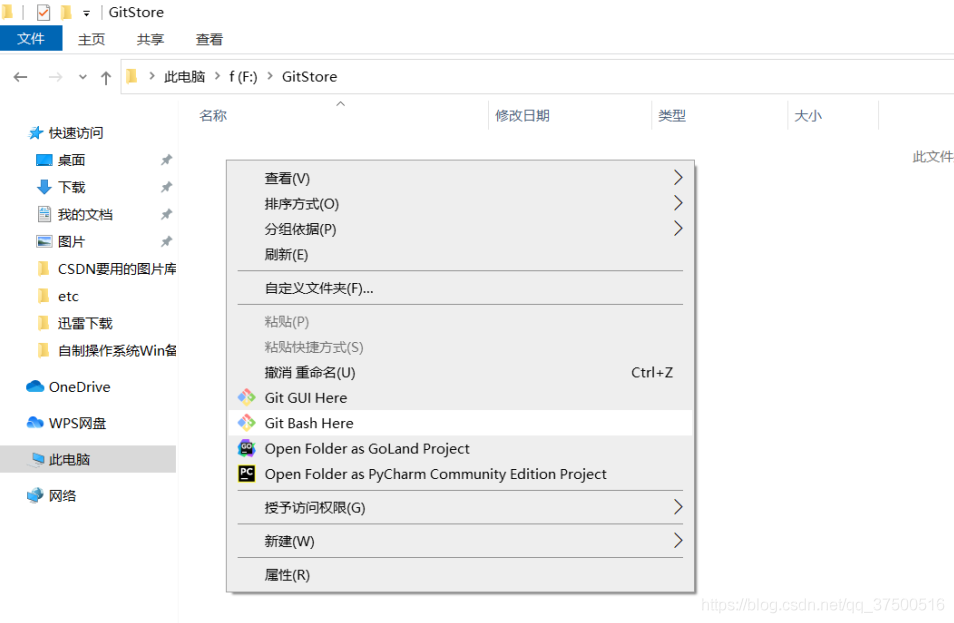The width and height of the screenshot is (954, 623).
Task: Expand the 新建(W) submenu arrow
Action: coord(678,540)
